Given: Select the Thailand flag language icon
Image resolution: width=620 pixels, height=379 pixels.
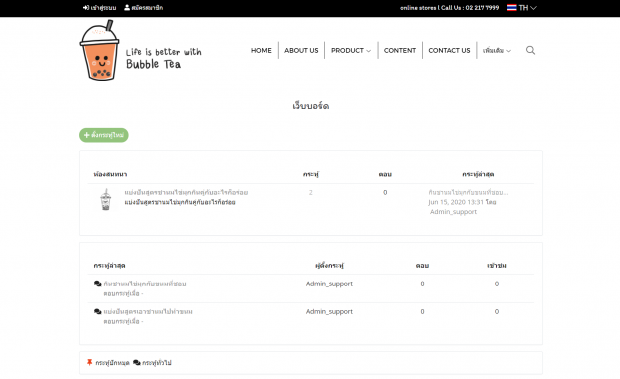Looking at the screenshot, I should point(512,8).
